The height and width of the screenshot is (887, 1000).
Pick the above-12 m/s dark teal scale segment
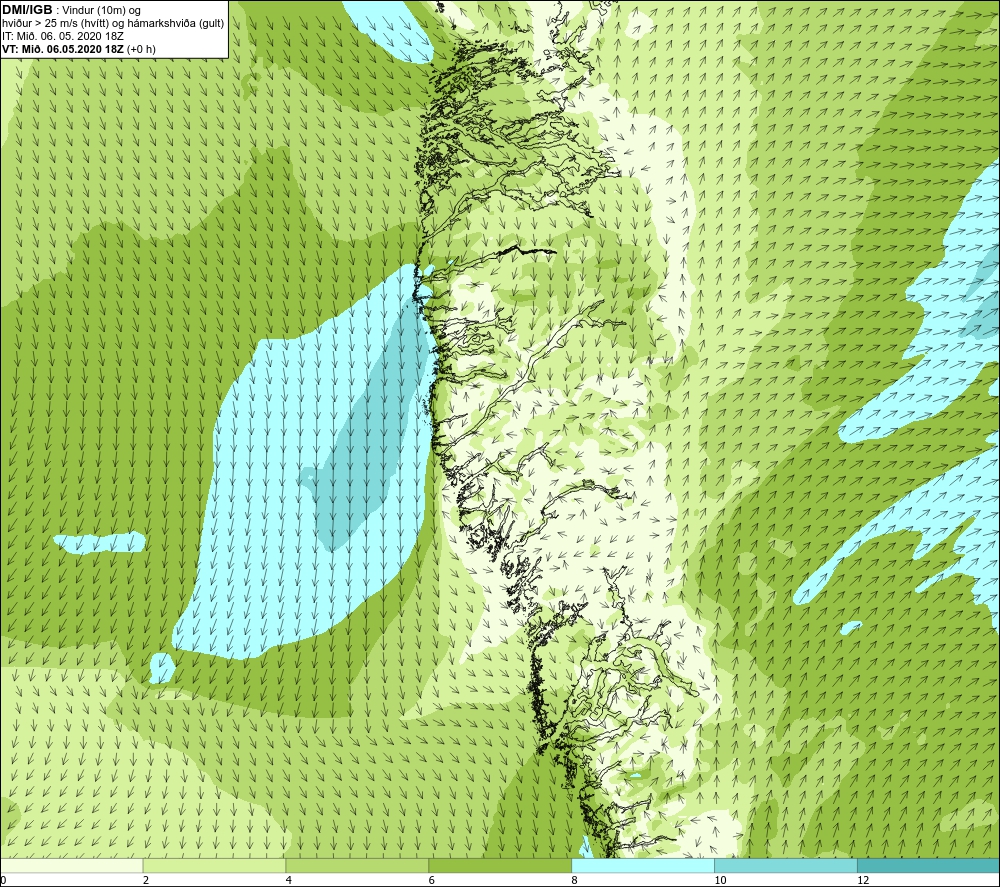coord(928,865)
